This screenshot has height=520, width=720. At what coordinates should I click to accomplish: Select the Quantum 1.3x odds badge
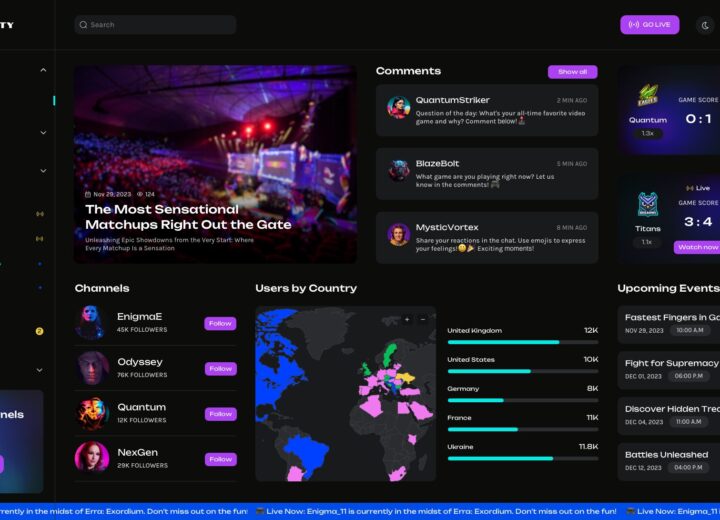pos(647,133)
